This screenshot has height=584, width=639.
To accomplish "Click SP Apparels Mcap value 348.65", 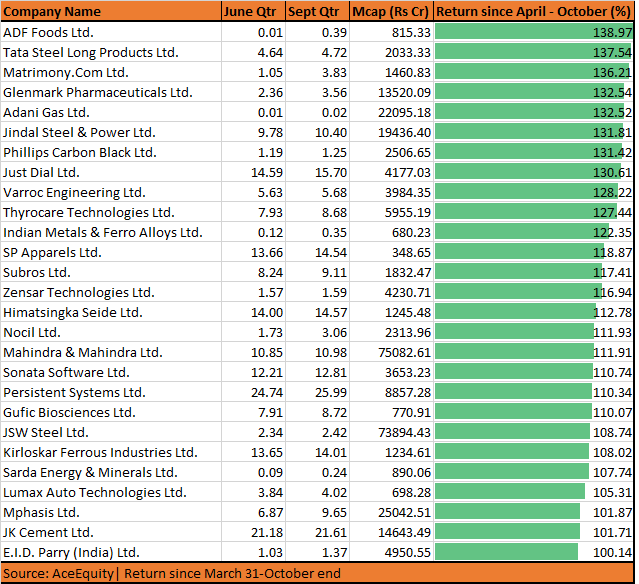I will tap(411, 252).
